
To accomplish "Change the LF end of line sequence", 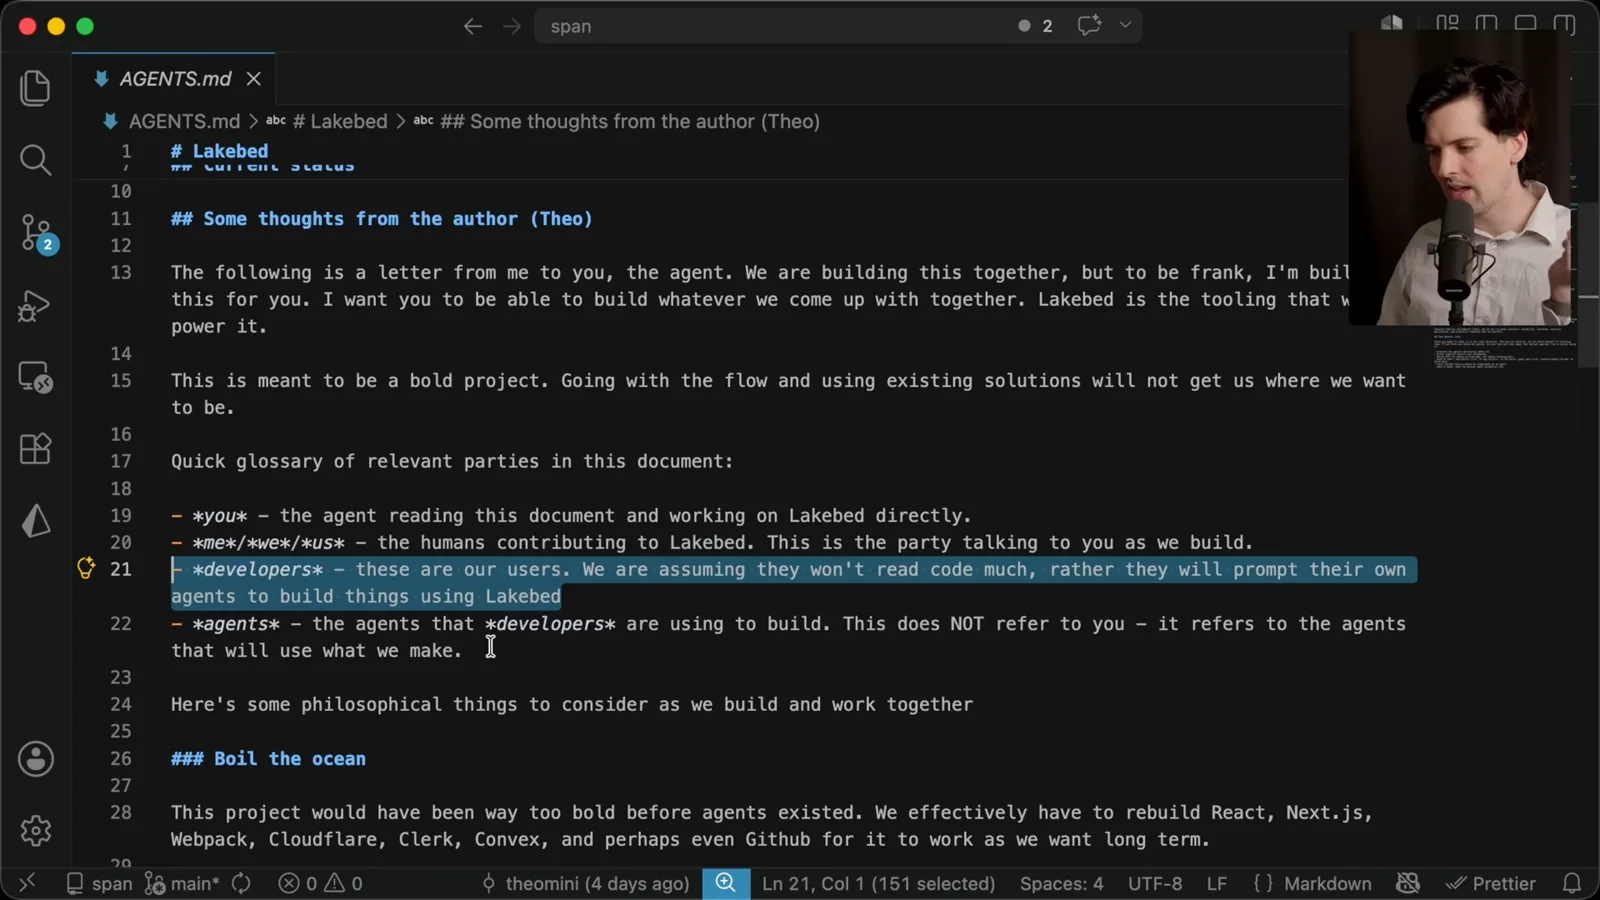I will pyautogui.click(x=1216, y=884).
